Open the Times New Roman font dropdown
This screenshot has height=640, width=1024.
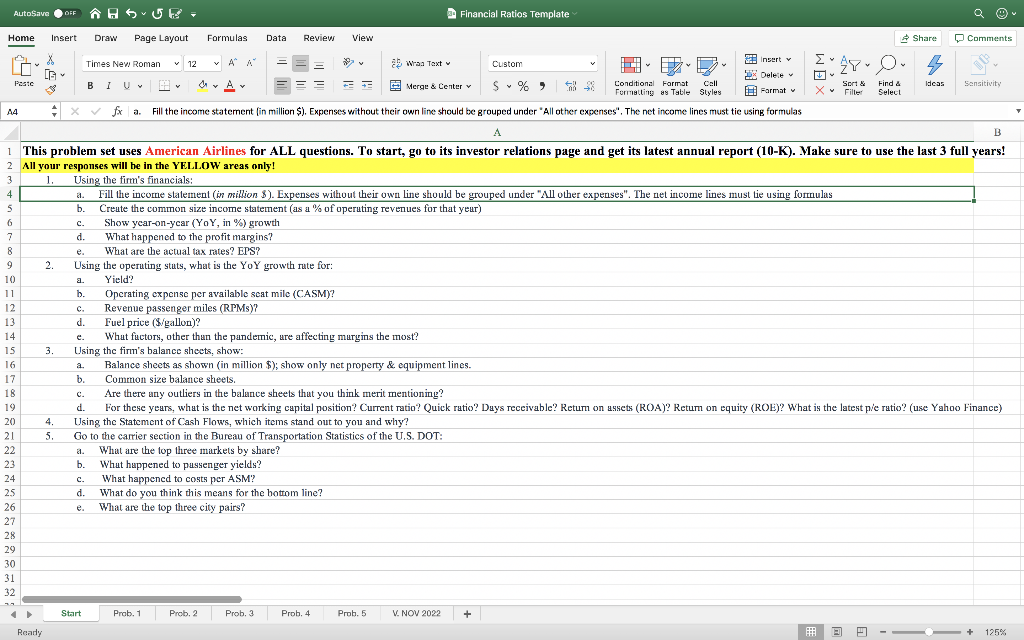tap(176, 63)
